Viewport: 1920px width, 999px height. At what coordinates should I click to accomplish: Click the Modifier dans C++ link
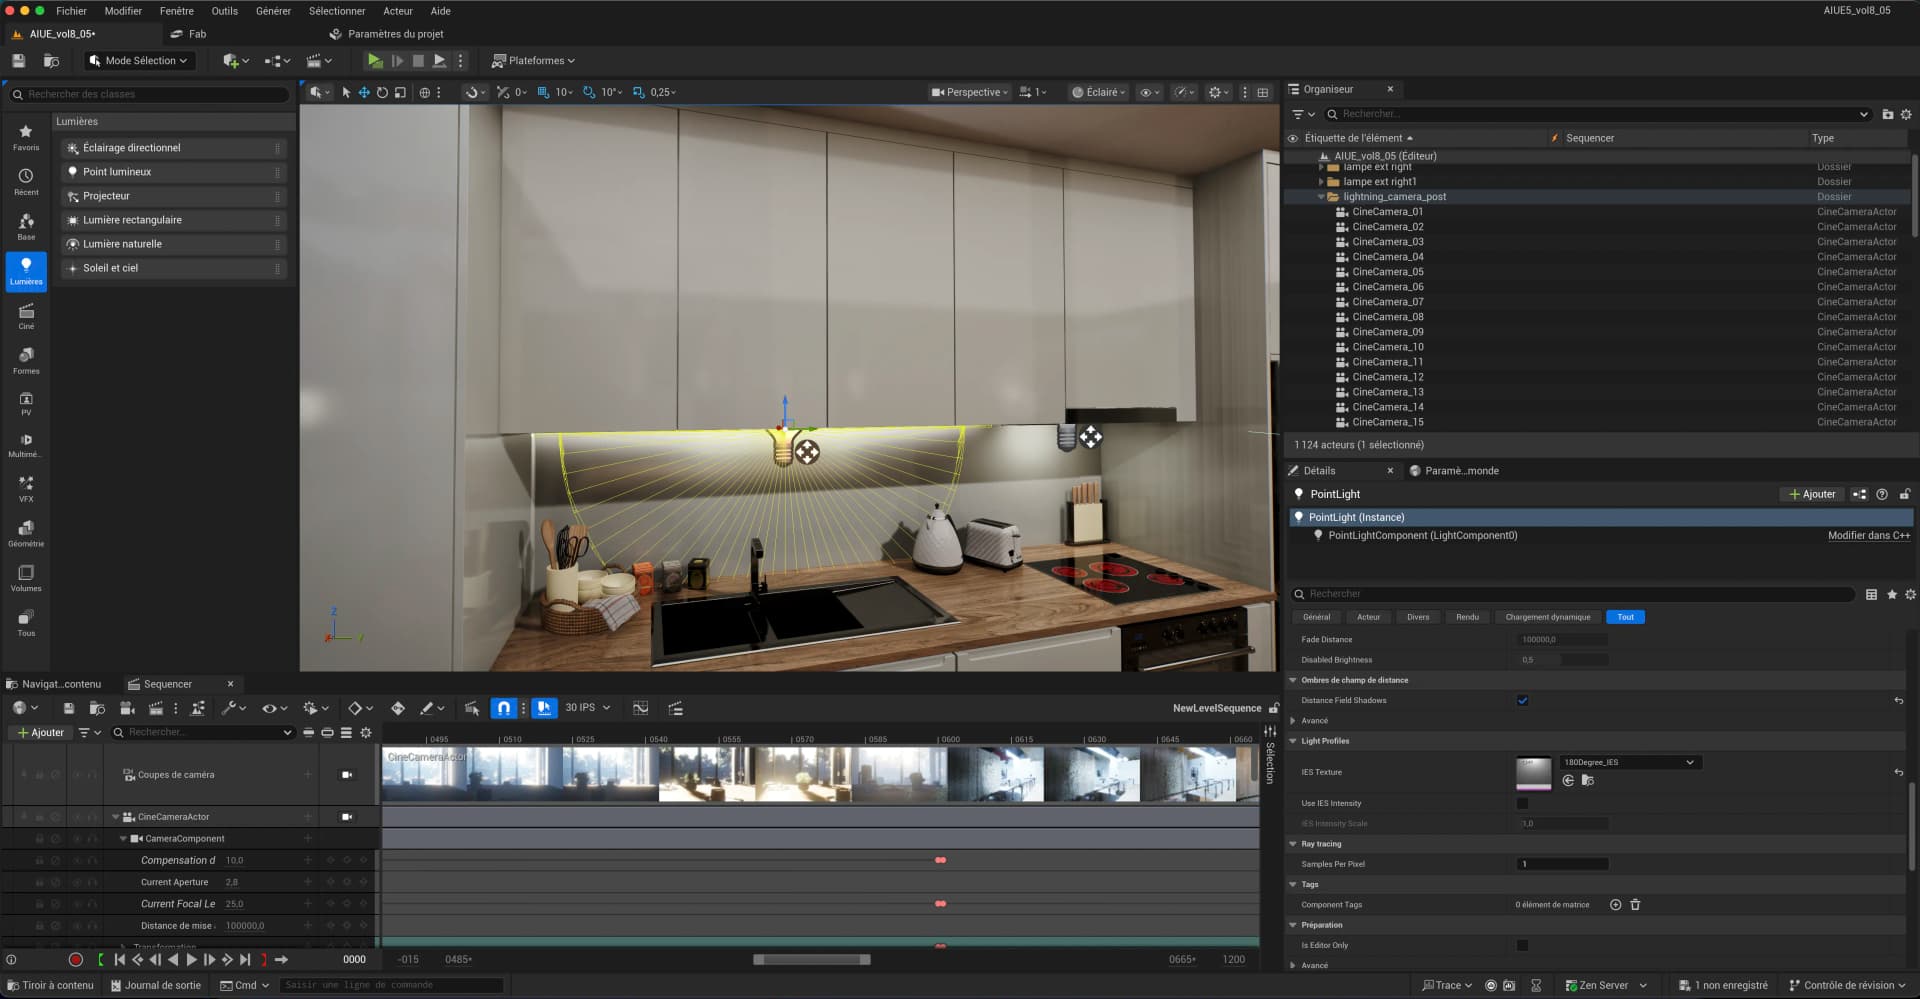(x=1868, y=535)
